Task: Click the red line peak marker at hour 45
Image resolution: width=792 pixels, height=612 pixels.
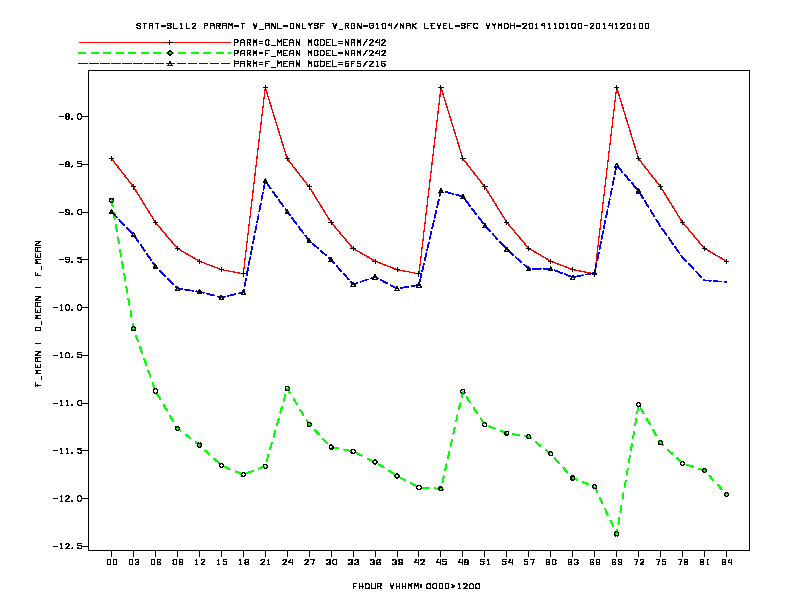Action: click(x=441, y=88)
